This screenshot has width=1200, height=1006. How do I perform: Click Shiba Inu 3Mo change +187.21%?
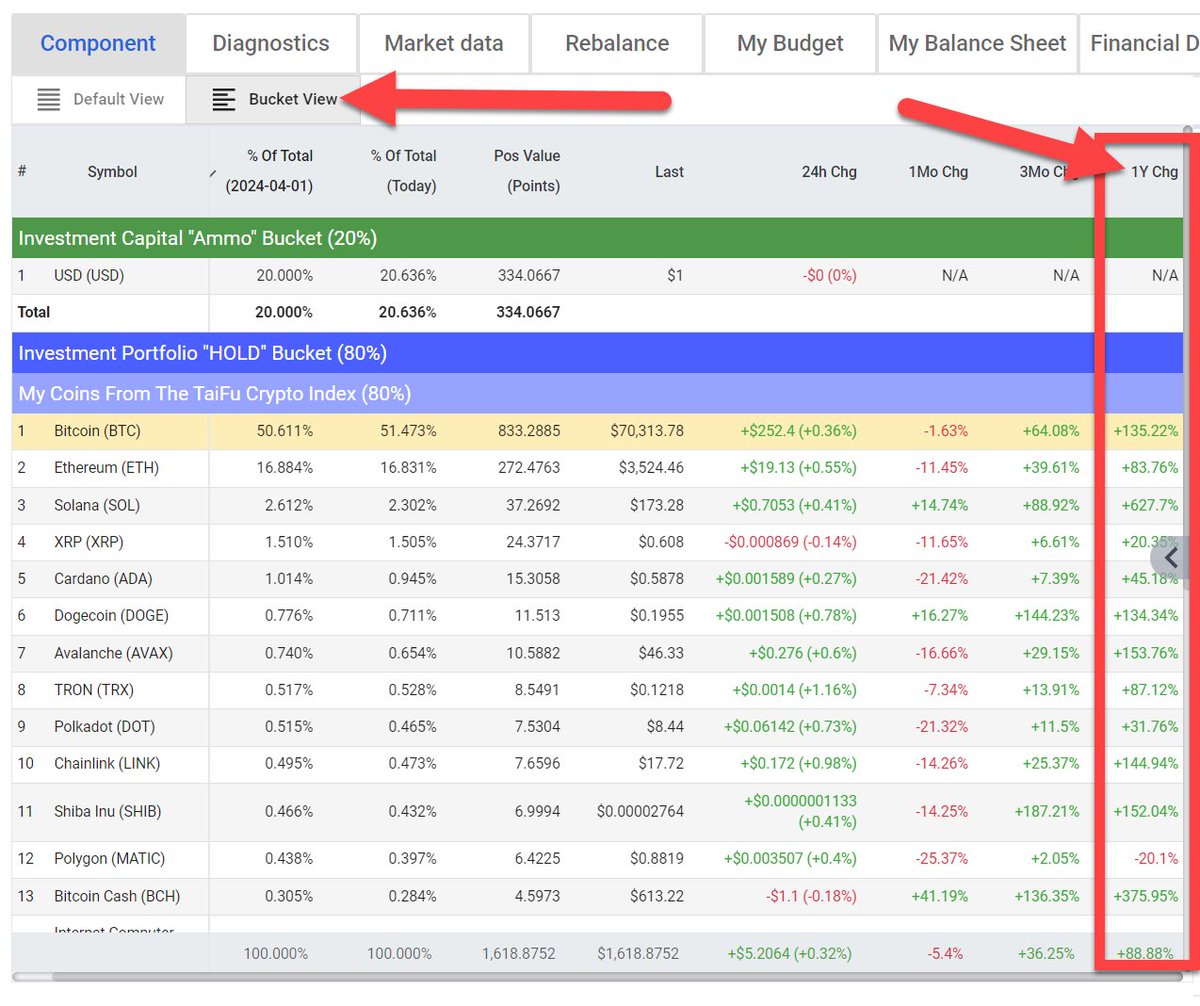pos(1045,811)
